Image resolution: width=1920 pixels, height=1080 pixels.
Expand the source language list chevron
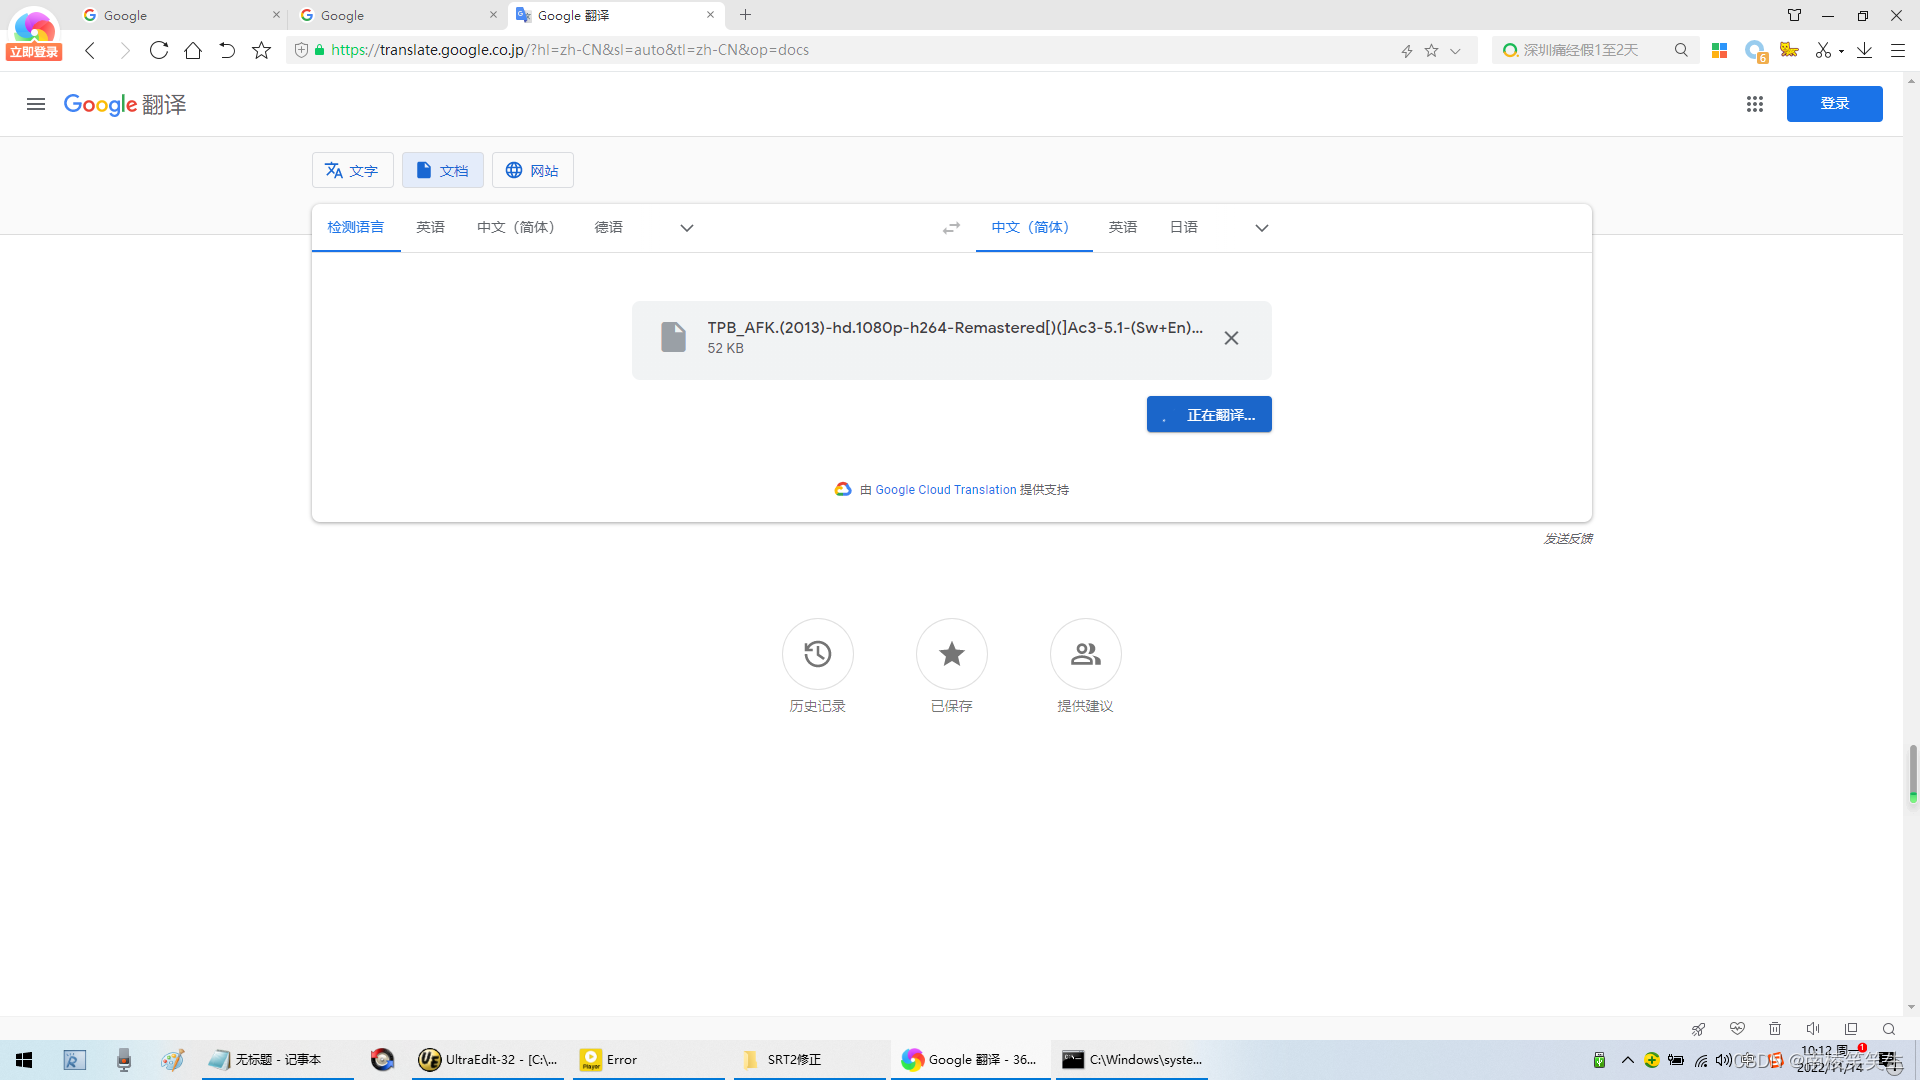pyautogui.click(x=686, y=228)
